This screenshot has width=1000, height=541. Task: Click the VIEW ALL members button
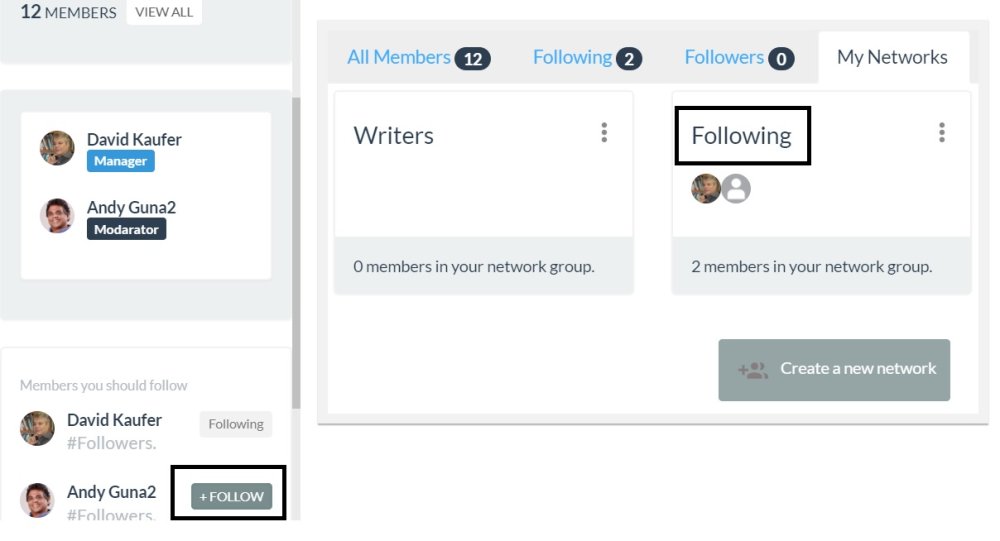pyautogui.click(x=164, y=12)
